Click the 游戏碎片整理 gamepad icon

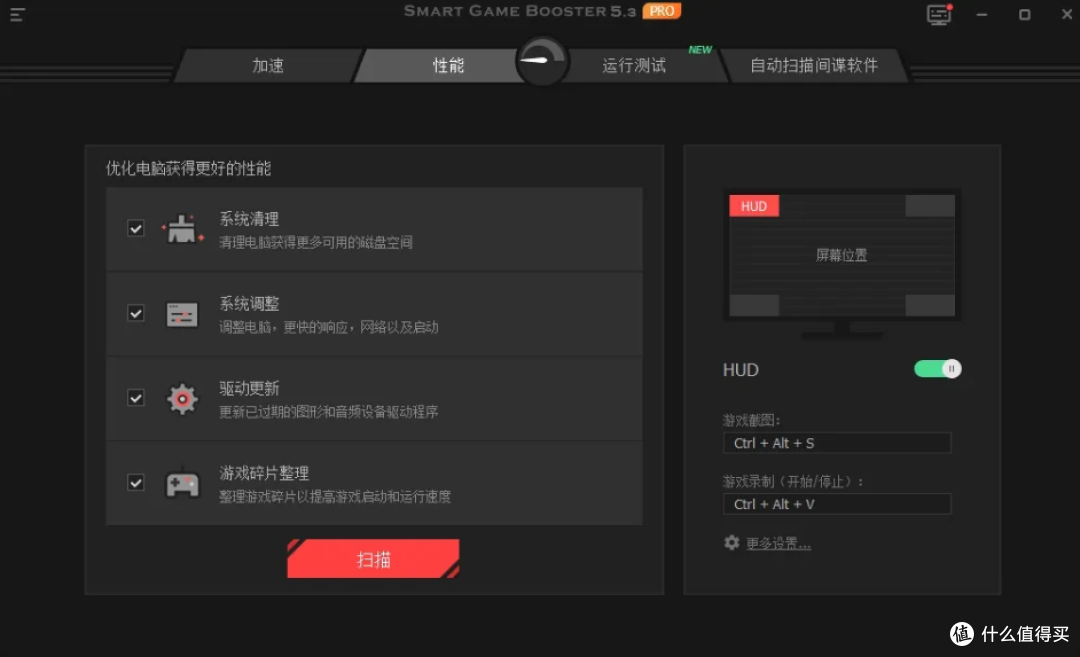click(x=182, y=483)
